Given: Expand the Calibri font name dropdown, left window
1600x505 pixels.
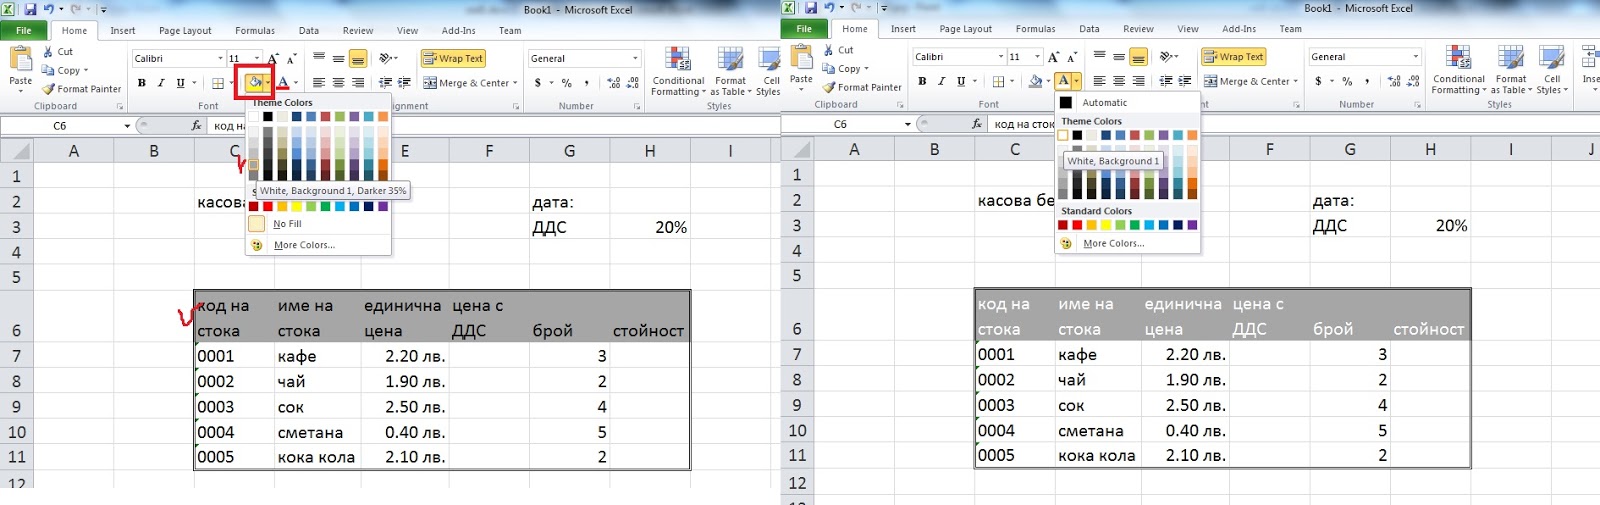Looking at the screenshot, I should (x=220, y=59).
